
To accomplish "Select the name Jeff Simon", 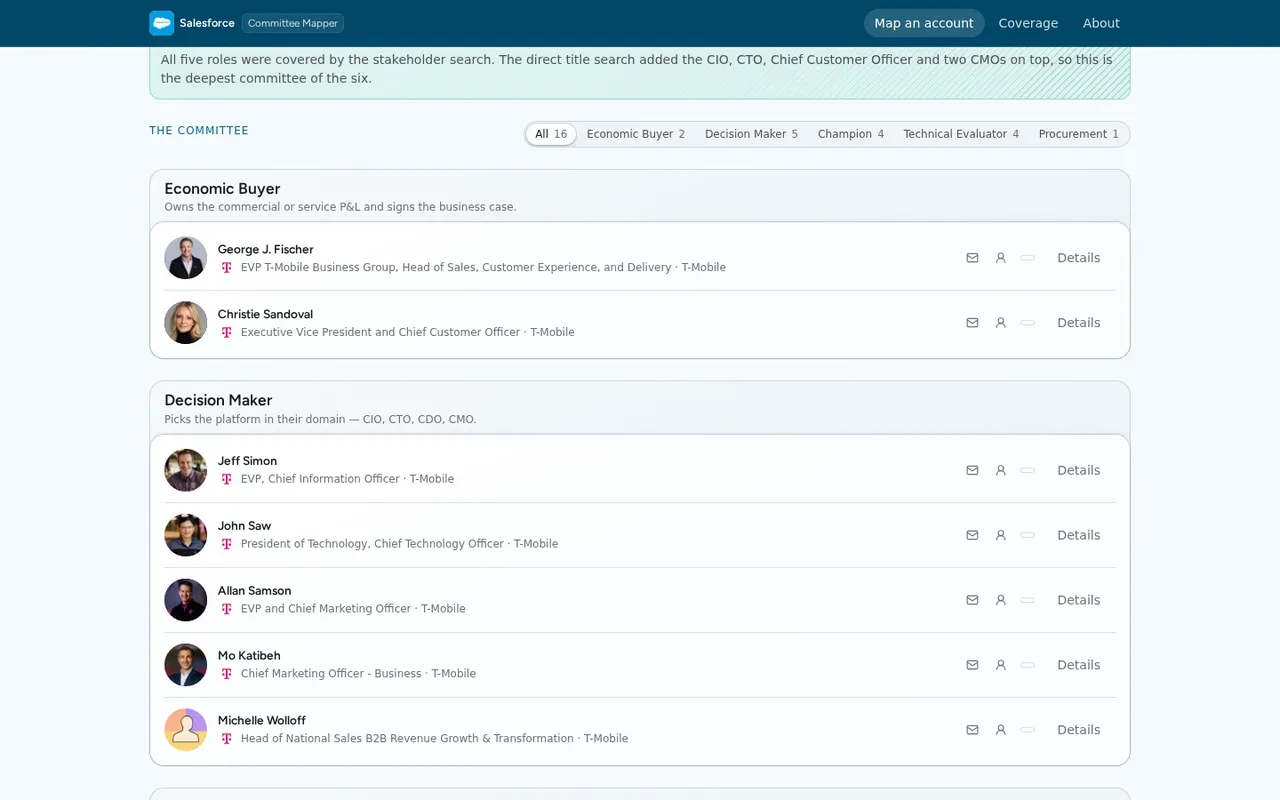I will pyautogui.click(x=247, y=461).
